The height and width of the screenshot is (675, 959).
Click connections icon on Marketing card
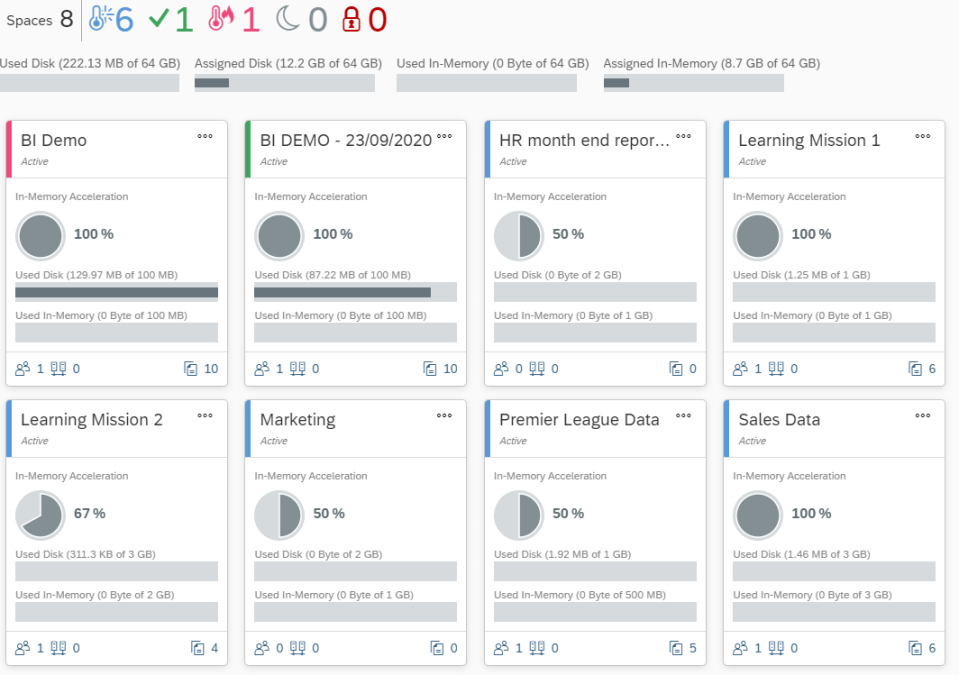coord(297,648)
